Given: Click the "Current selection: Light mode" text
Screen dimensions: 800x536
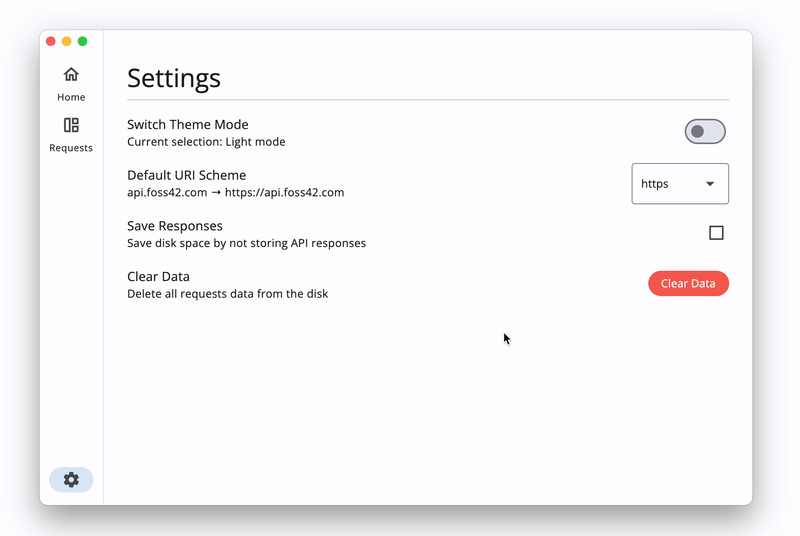Looking at the screenshot, I should pos(206,142).
